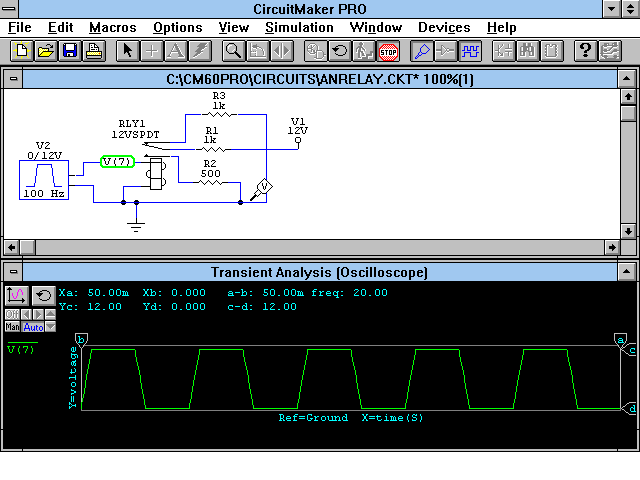Open the Simulation menu
Image resolution: width=640 pixels, height=480 pixels.
point(298,28)
